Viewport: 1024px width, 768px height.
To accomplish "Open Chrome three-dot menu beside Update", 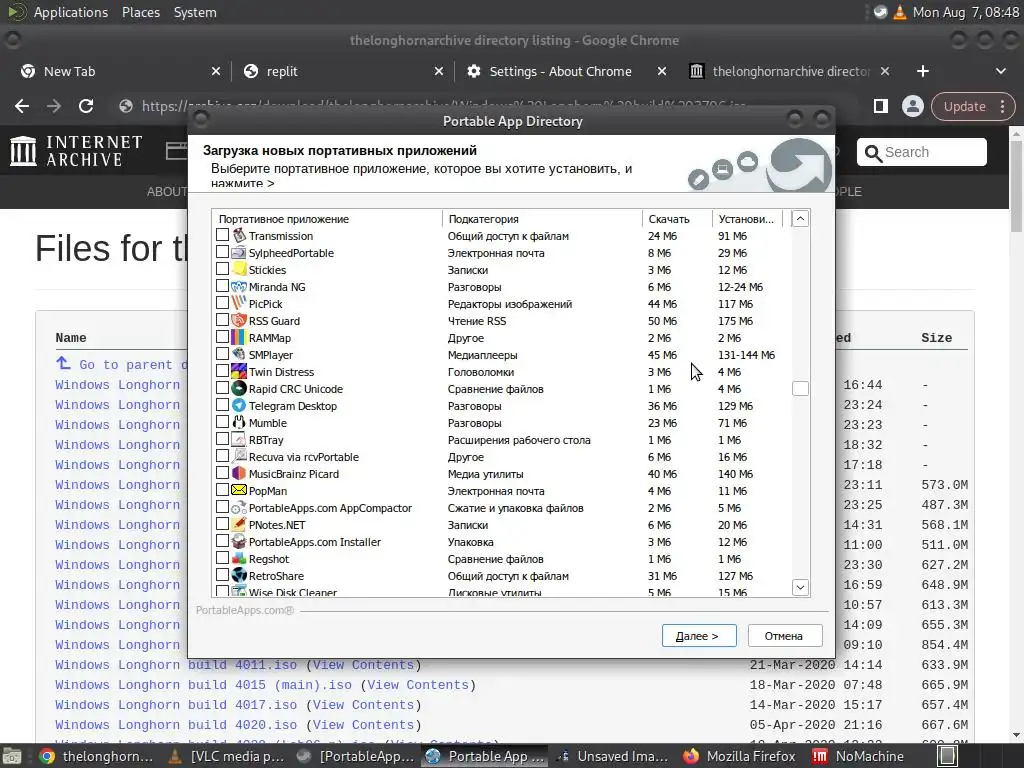I will [1002, 106].
